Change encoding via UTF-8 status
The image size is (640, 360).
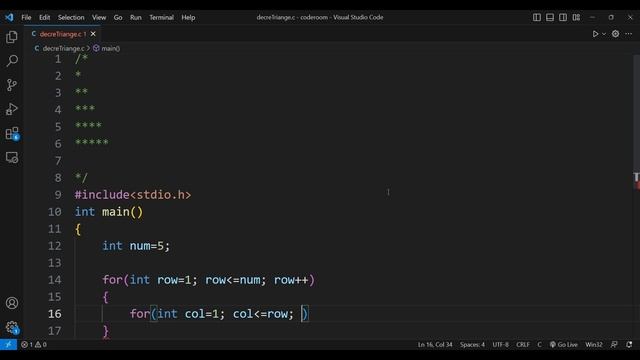(500, 344)
